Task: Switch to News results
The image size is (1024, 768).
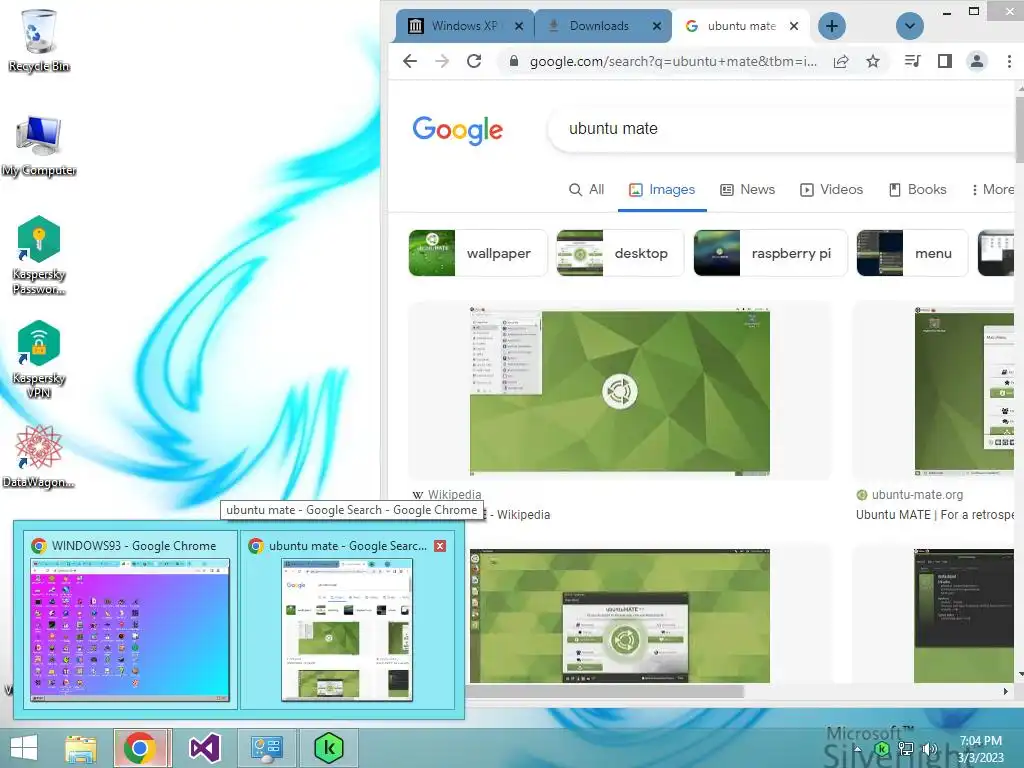Action: pyautogui.click(x=748, y=189)
